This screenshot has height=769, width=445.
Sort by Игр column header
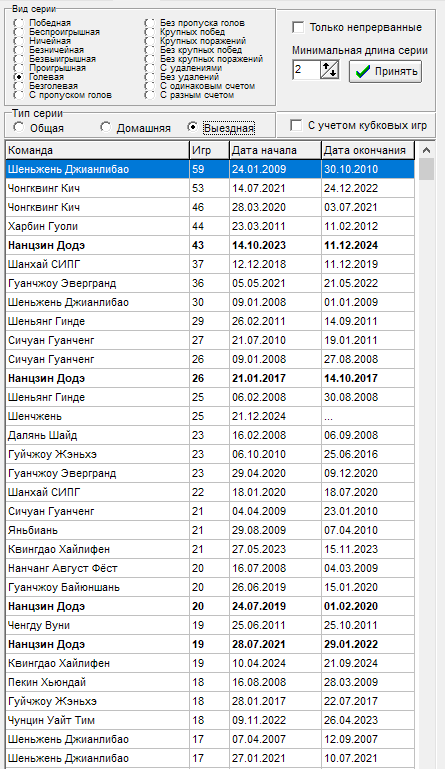(209, 150)
